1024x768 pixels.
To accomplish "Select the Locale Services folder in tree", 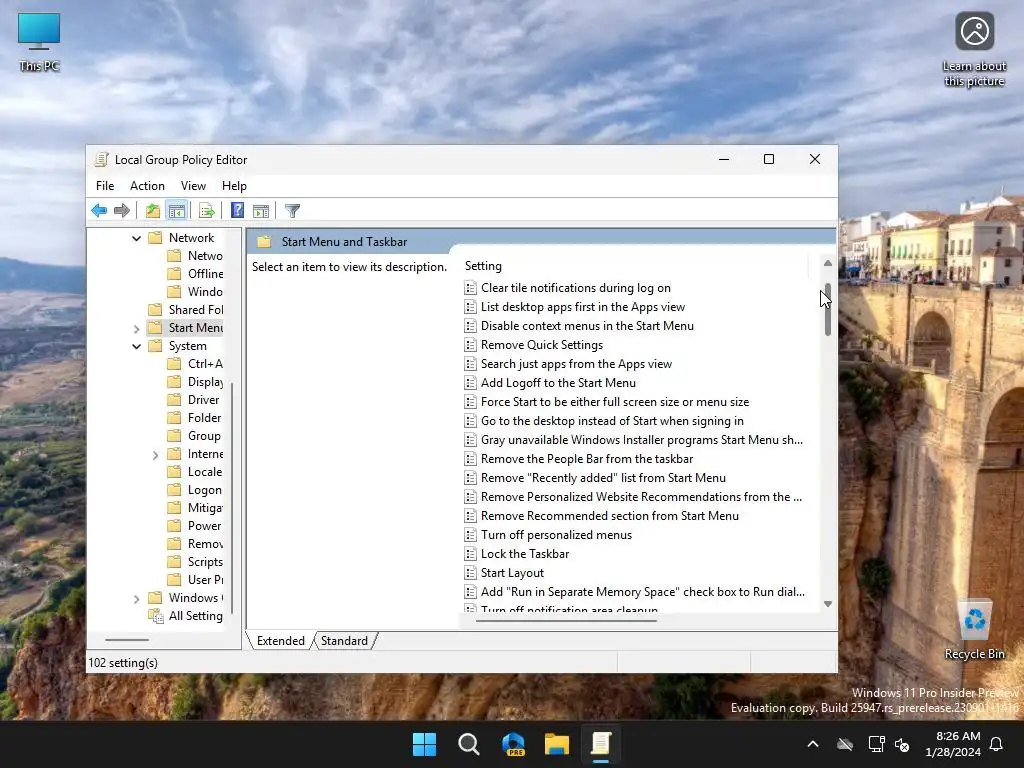I will click(x=195, y=472).
